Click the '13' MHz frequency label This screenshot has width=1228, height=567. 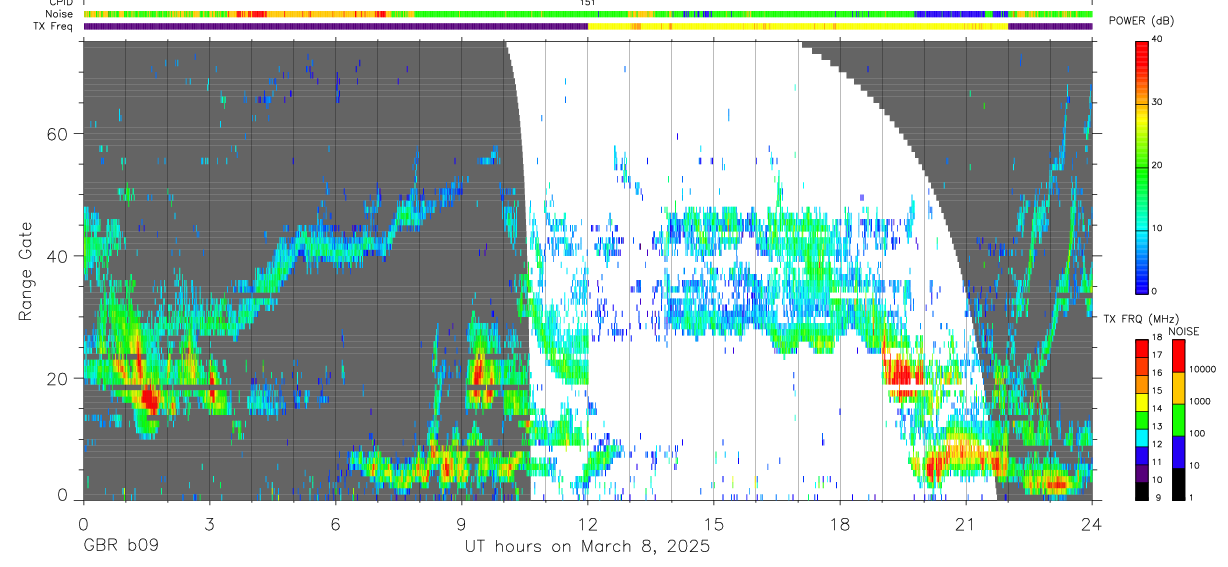[1156, 428]
